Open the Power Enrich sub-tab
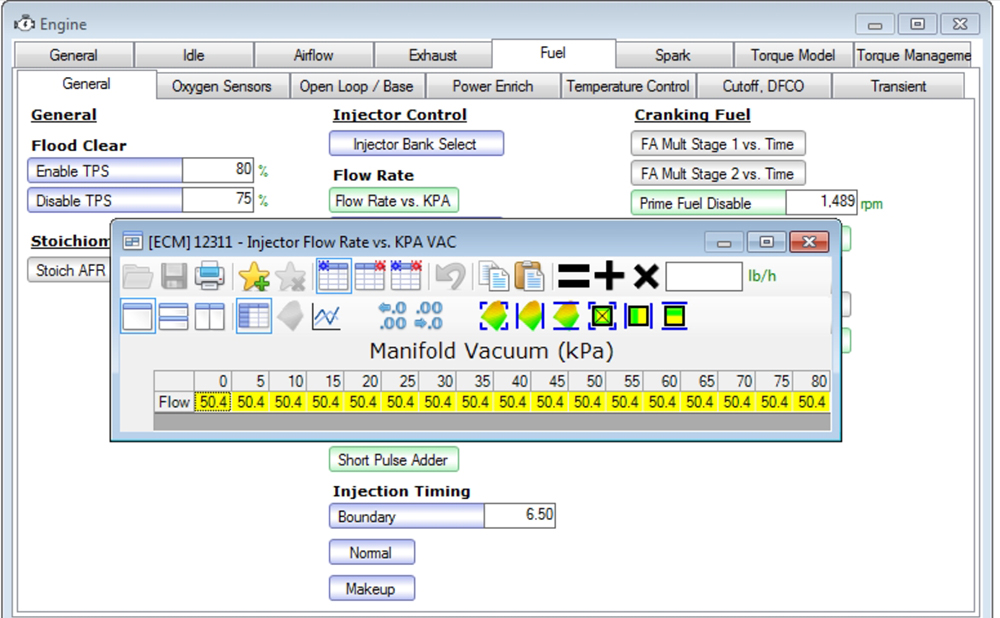This screenshot has width=1000, height=618. coord(492,87)
